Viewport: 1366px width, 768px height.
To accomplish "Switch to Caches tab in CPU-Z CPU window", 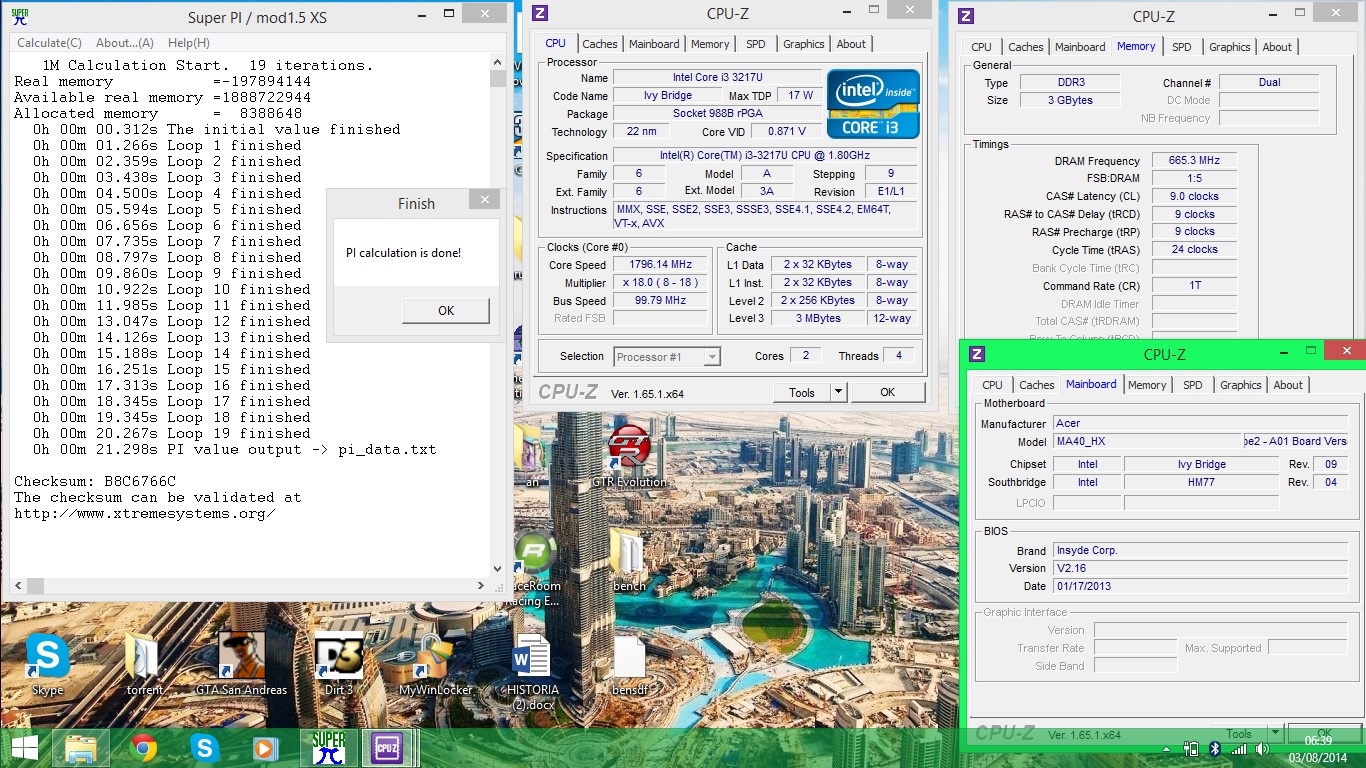I will (x=600, y=44).
